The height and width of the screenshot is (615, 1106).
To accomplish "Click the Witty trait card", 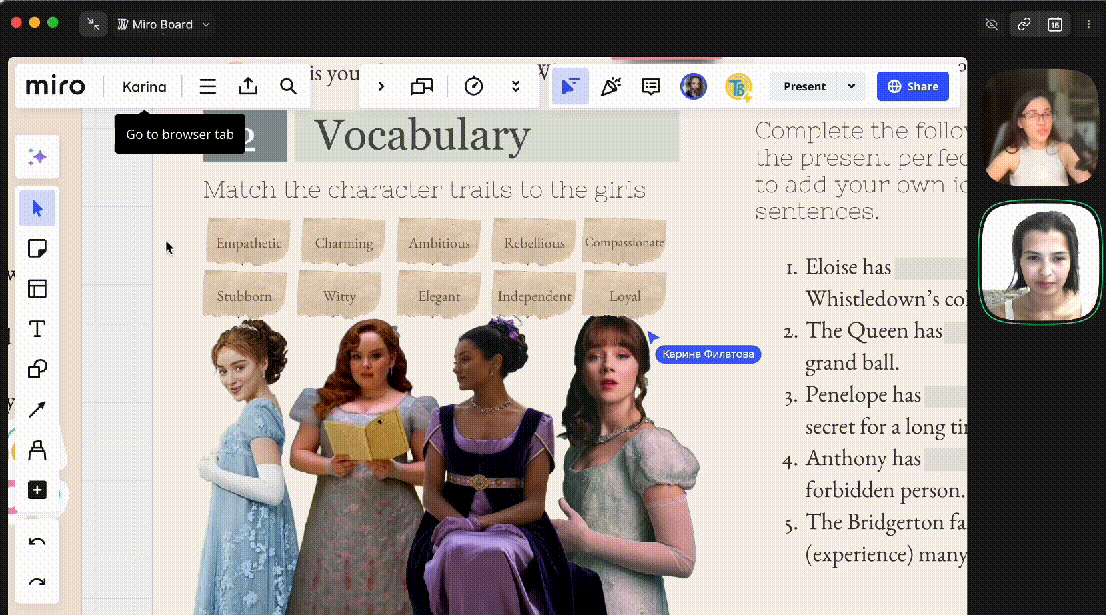I will 339,296.
